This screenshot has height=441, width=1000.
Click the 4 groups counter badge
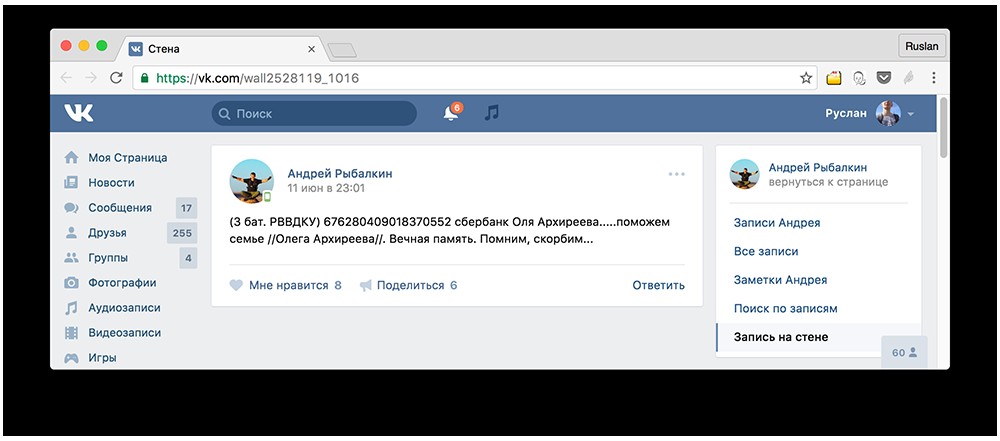[x=188, y=258]
